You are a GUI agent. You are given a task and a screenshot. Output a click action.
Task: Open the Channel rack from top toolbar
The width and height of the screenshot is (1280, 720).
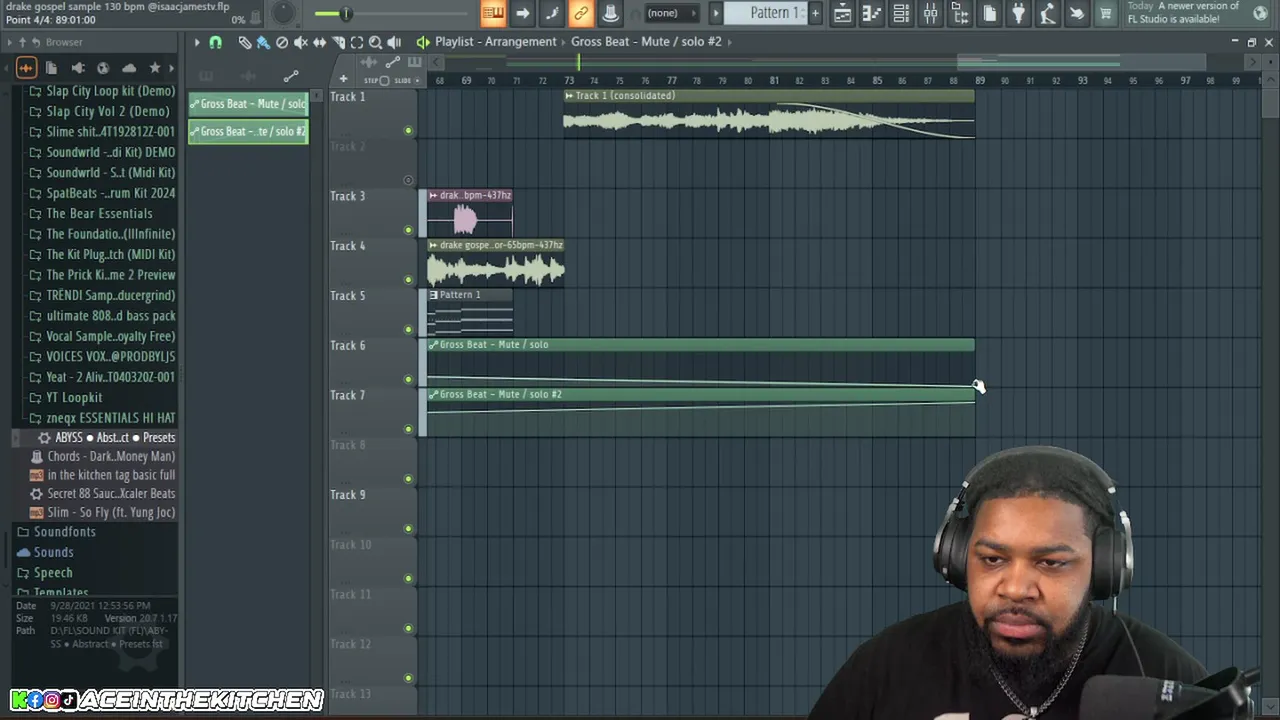[x=901, y=13]
